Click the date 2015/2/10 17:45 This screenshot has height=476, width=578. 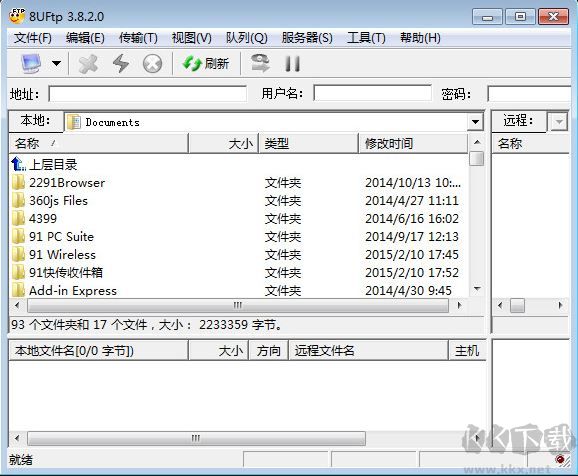click(x=412, y=255)
